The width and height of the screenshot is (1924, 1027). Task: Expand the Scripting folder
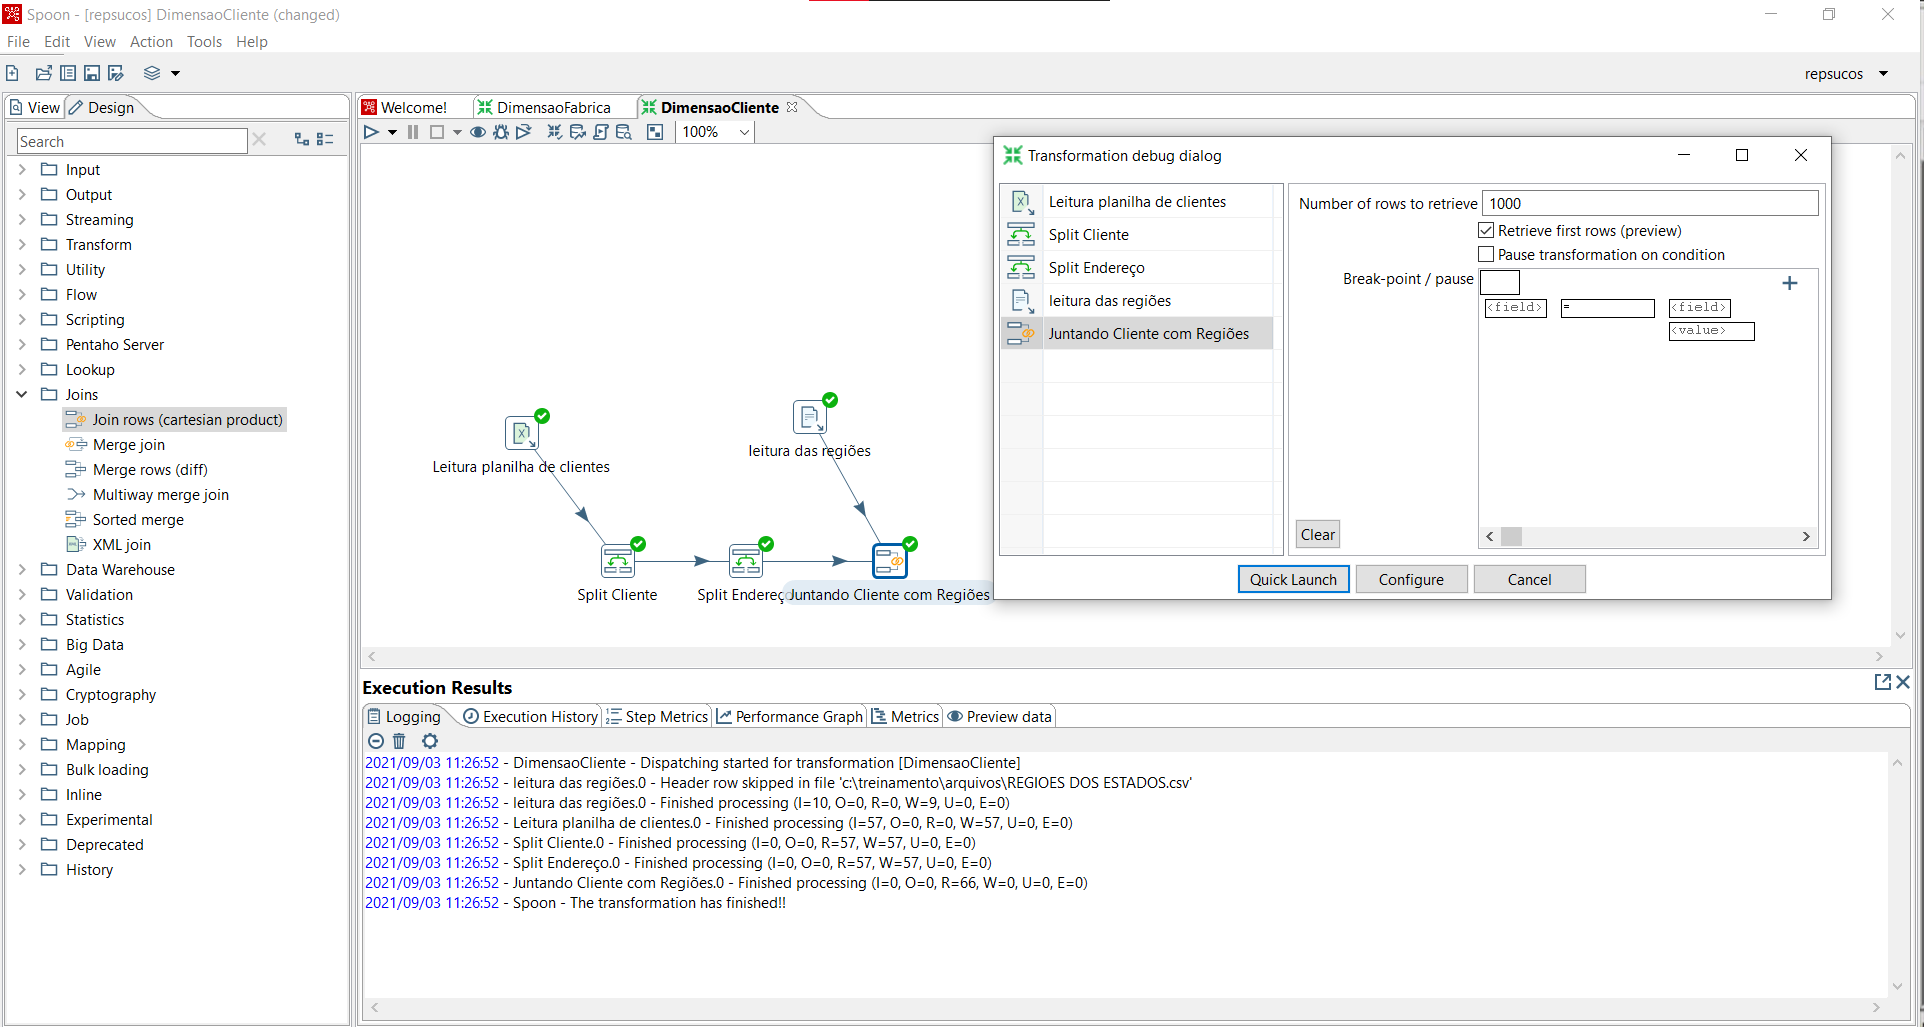coord(22,320)
